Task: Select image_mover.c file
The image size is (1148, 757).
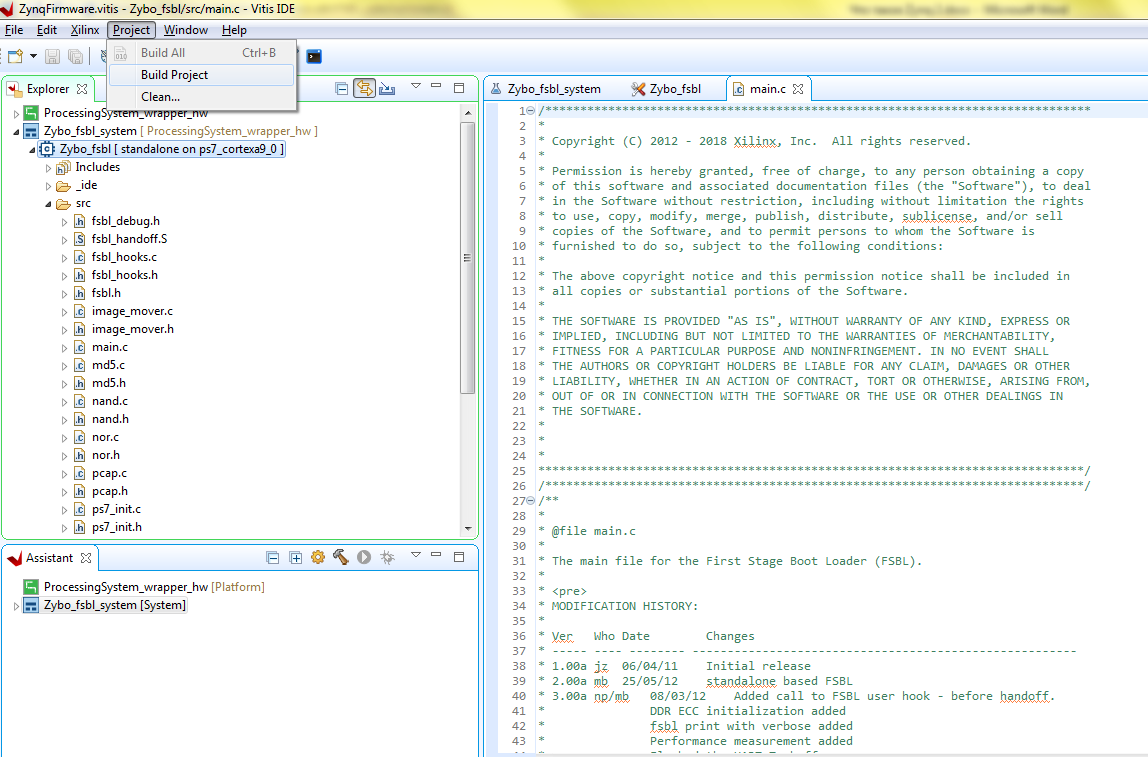Action: click(x=132, y=311)
